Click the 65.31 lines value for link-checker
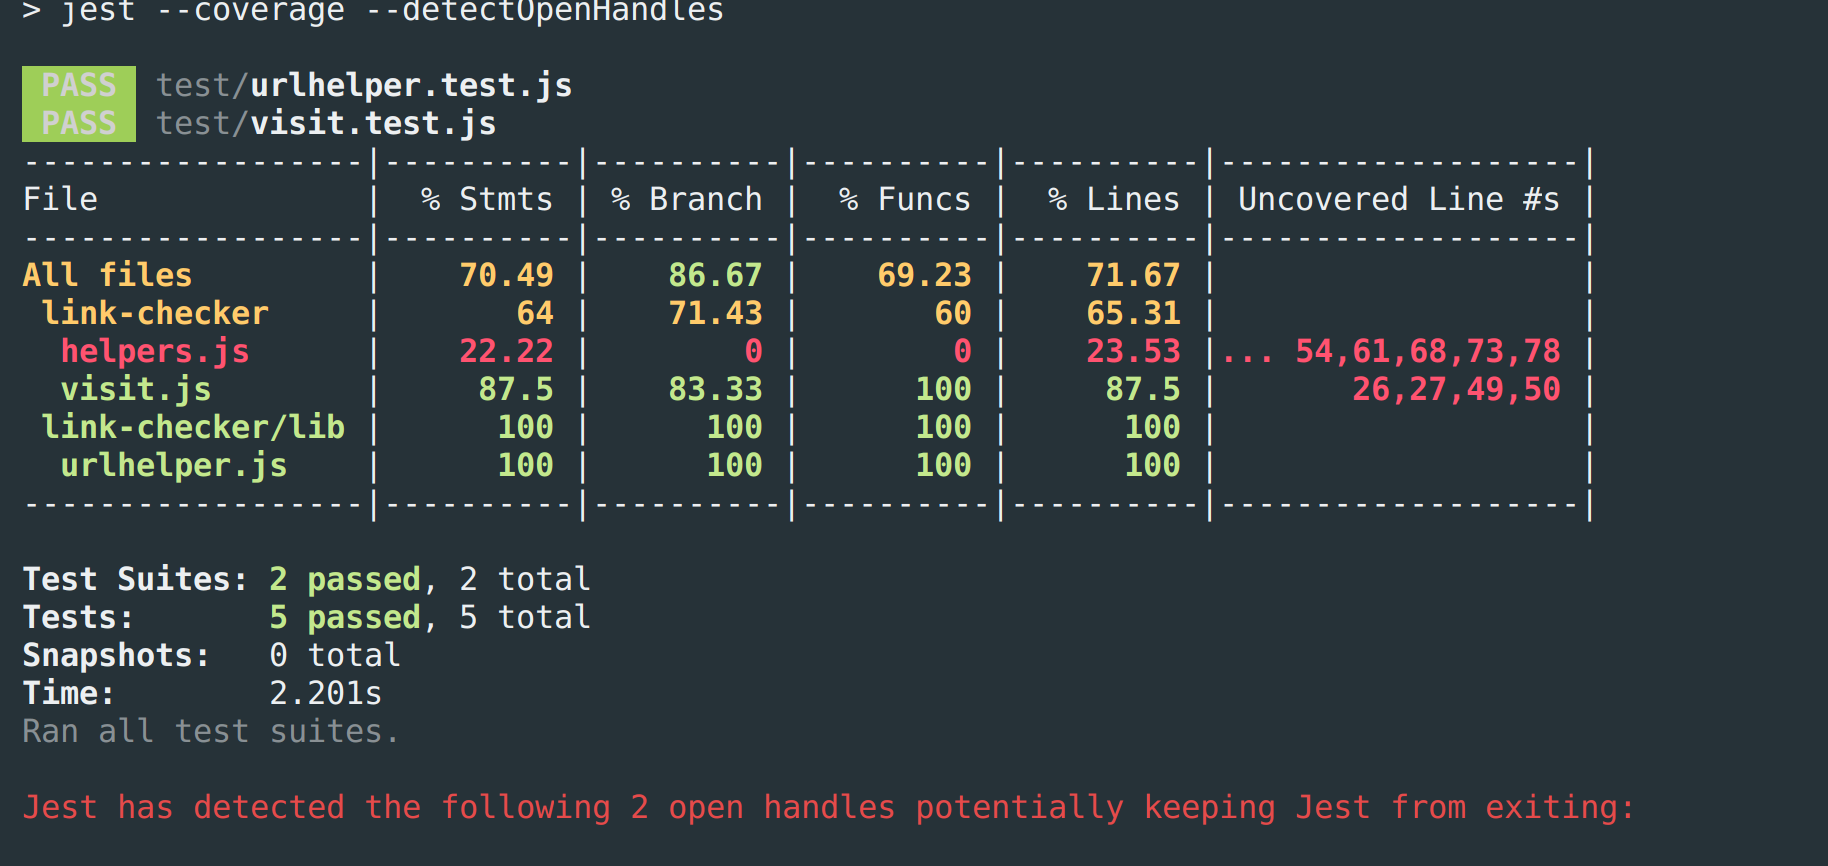The image size is (1828, 866). 1133,313
